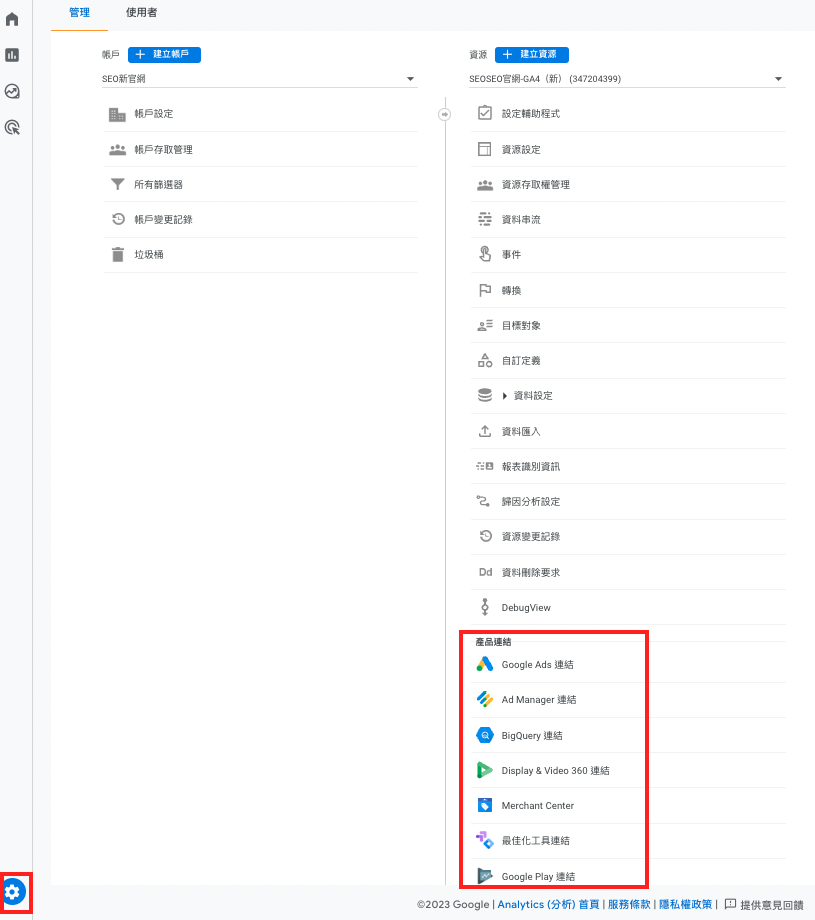This screenshot has width=815, height=920.
Task: Click the 建立資源 button
Action: pyautogui.click(x=532, y=55)
